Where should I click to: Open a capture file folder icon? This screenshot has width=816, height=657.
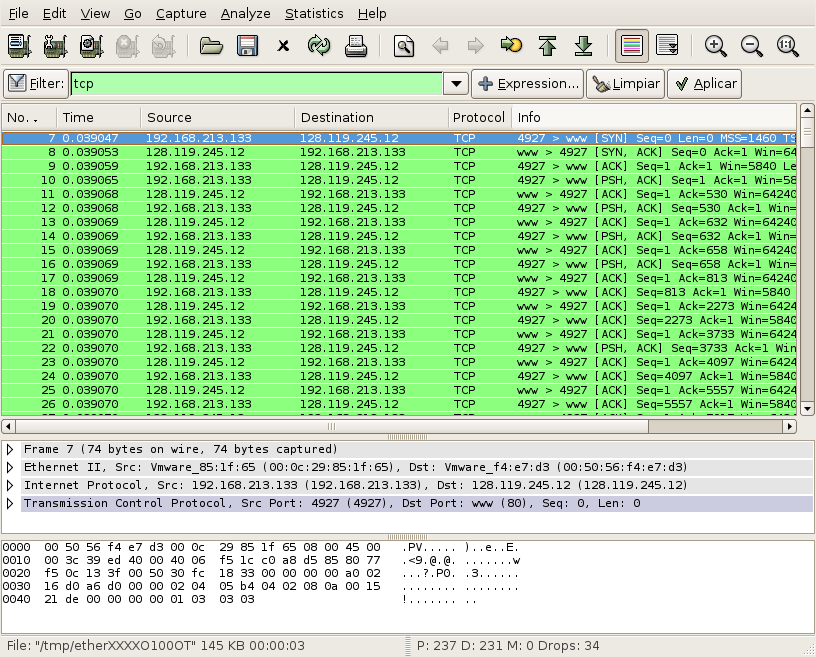(211, 46)
